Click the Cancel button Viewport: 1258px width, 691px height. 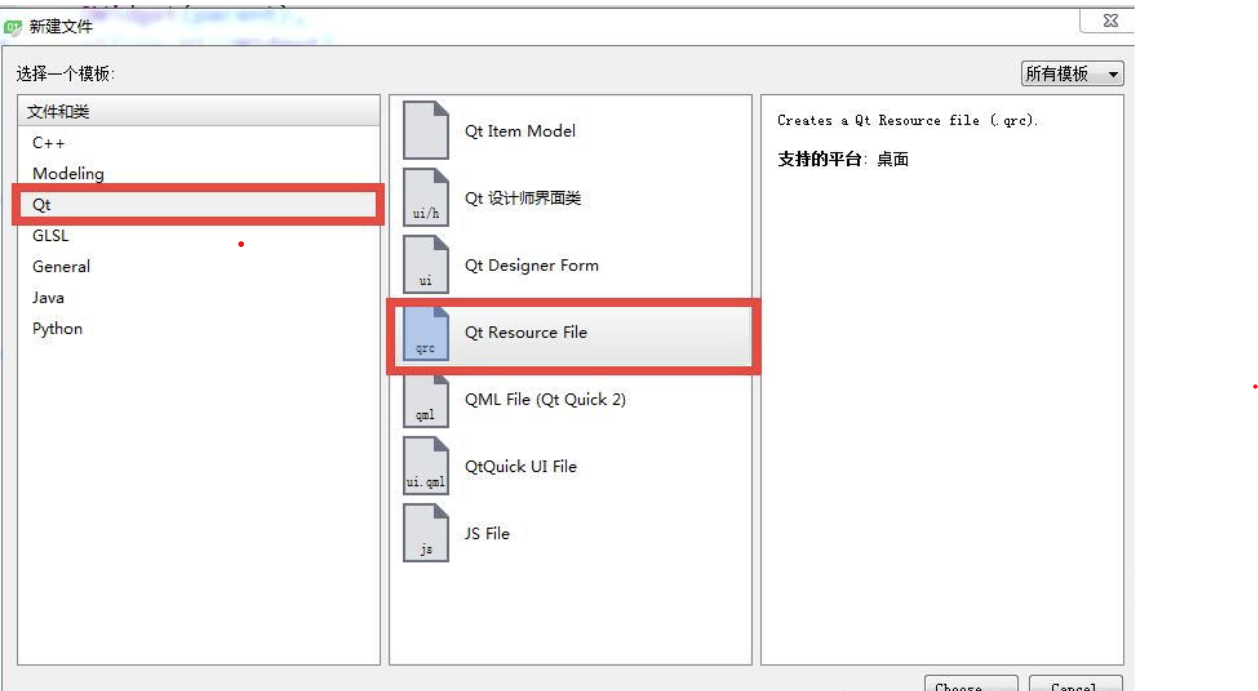click(1075, 684)
